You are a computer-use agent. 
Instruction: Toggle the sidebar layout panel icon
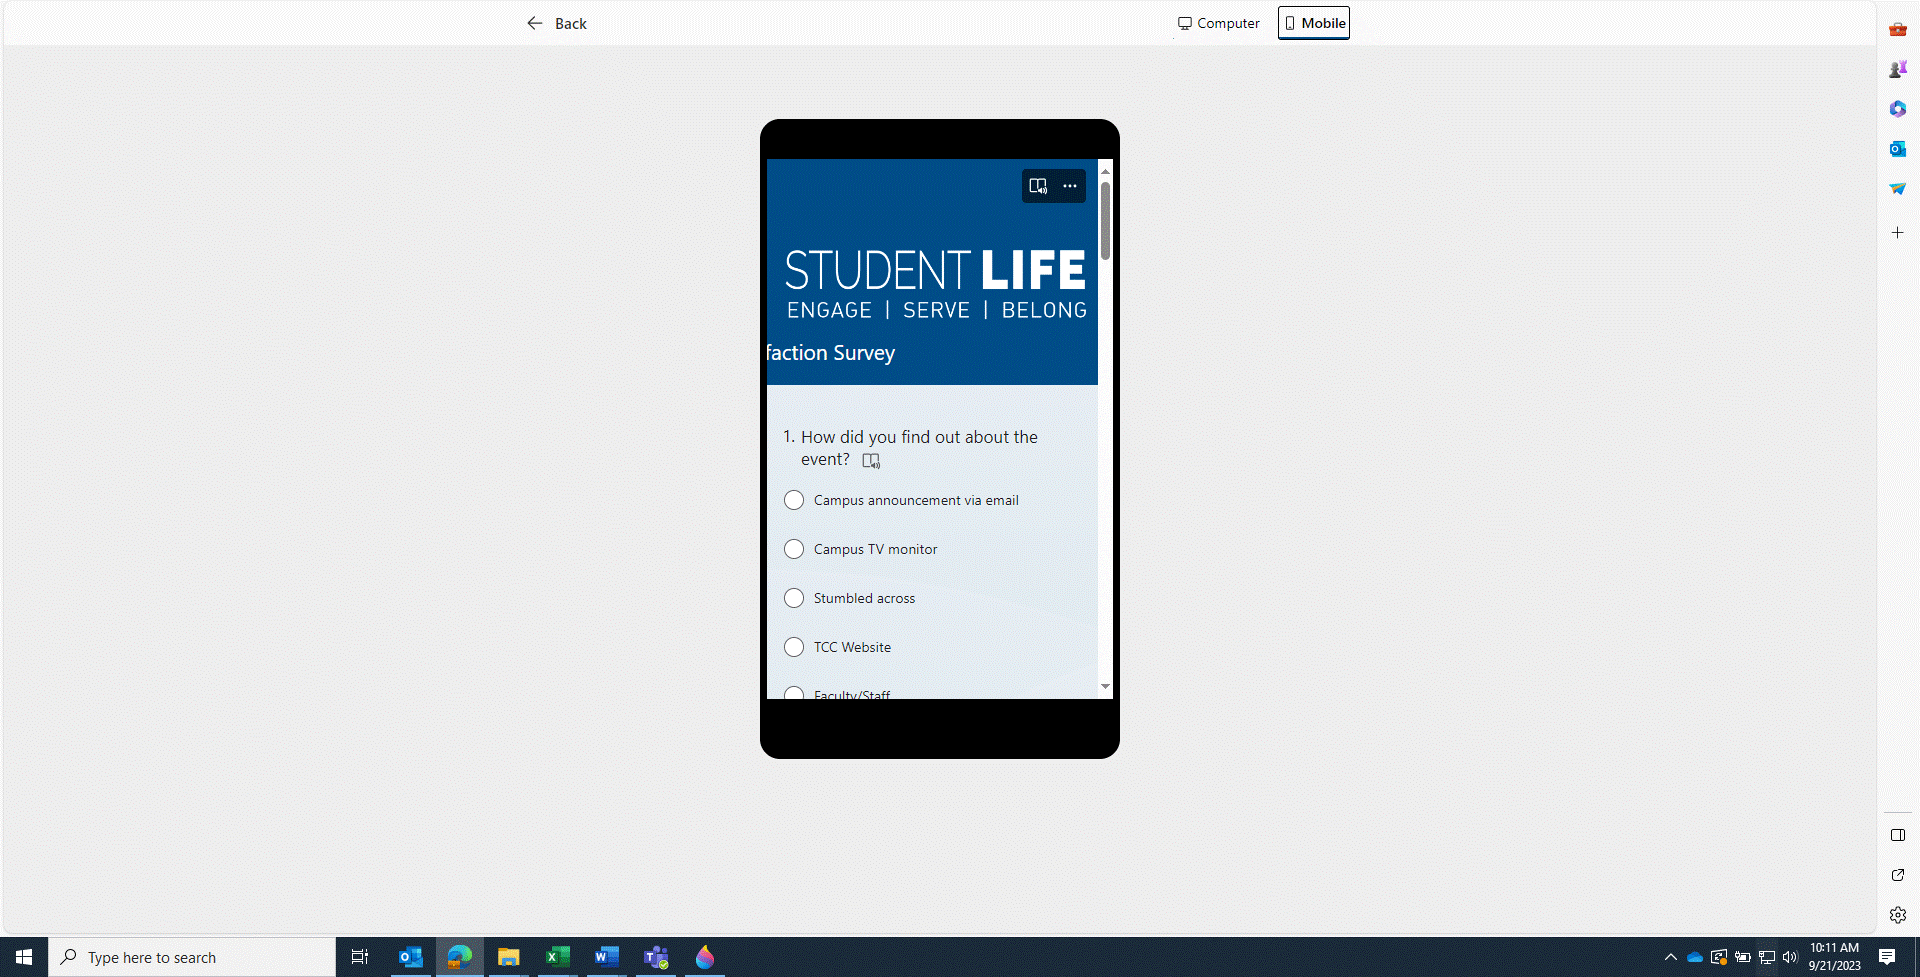(x=1898, y=835)
